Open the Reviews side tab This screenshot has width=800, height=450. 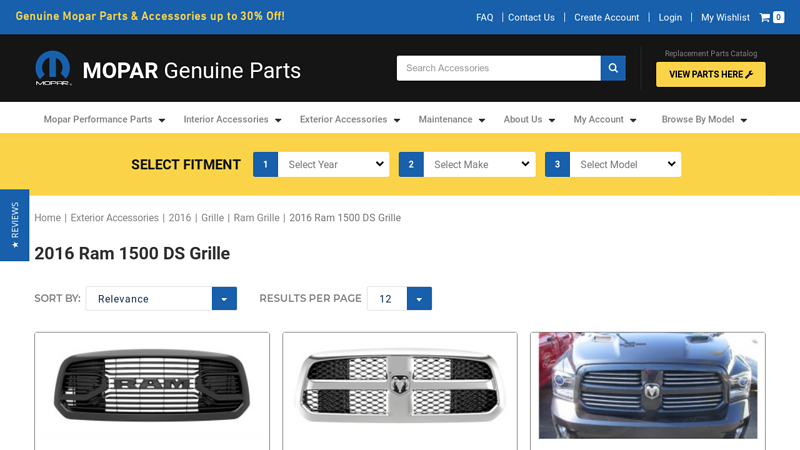click(x=14, y=225)
